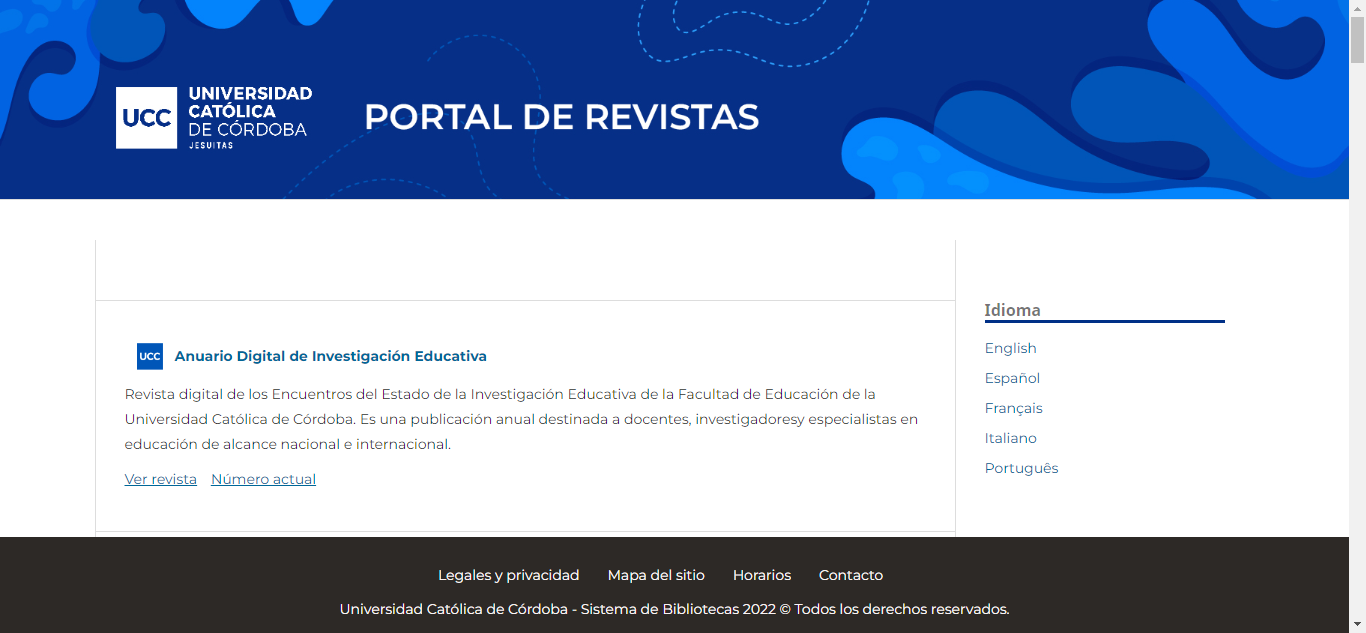The image size is (1366, 633).
Task: Click Ver revista under the journal description
Action: [x=160, y=479]
